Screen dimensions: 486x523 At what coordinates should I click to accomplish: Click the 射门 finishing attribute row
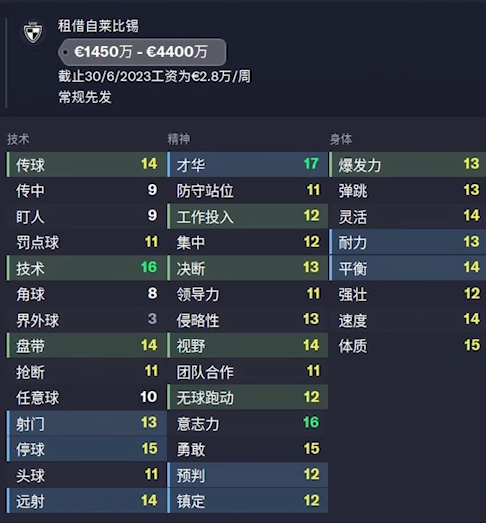(86, 423)
